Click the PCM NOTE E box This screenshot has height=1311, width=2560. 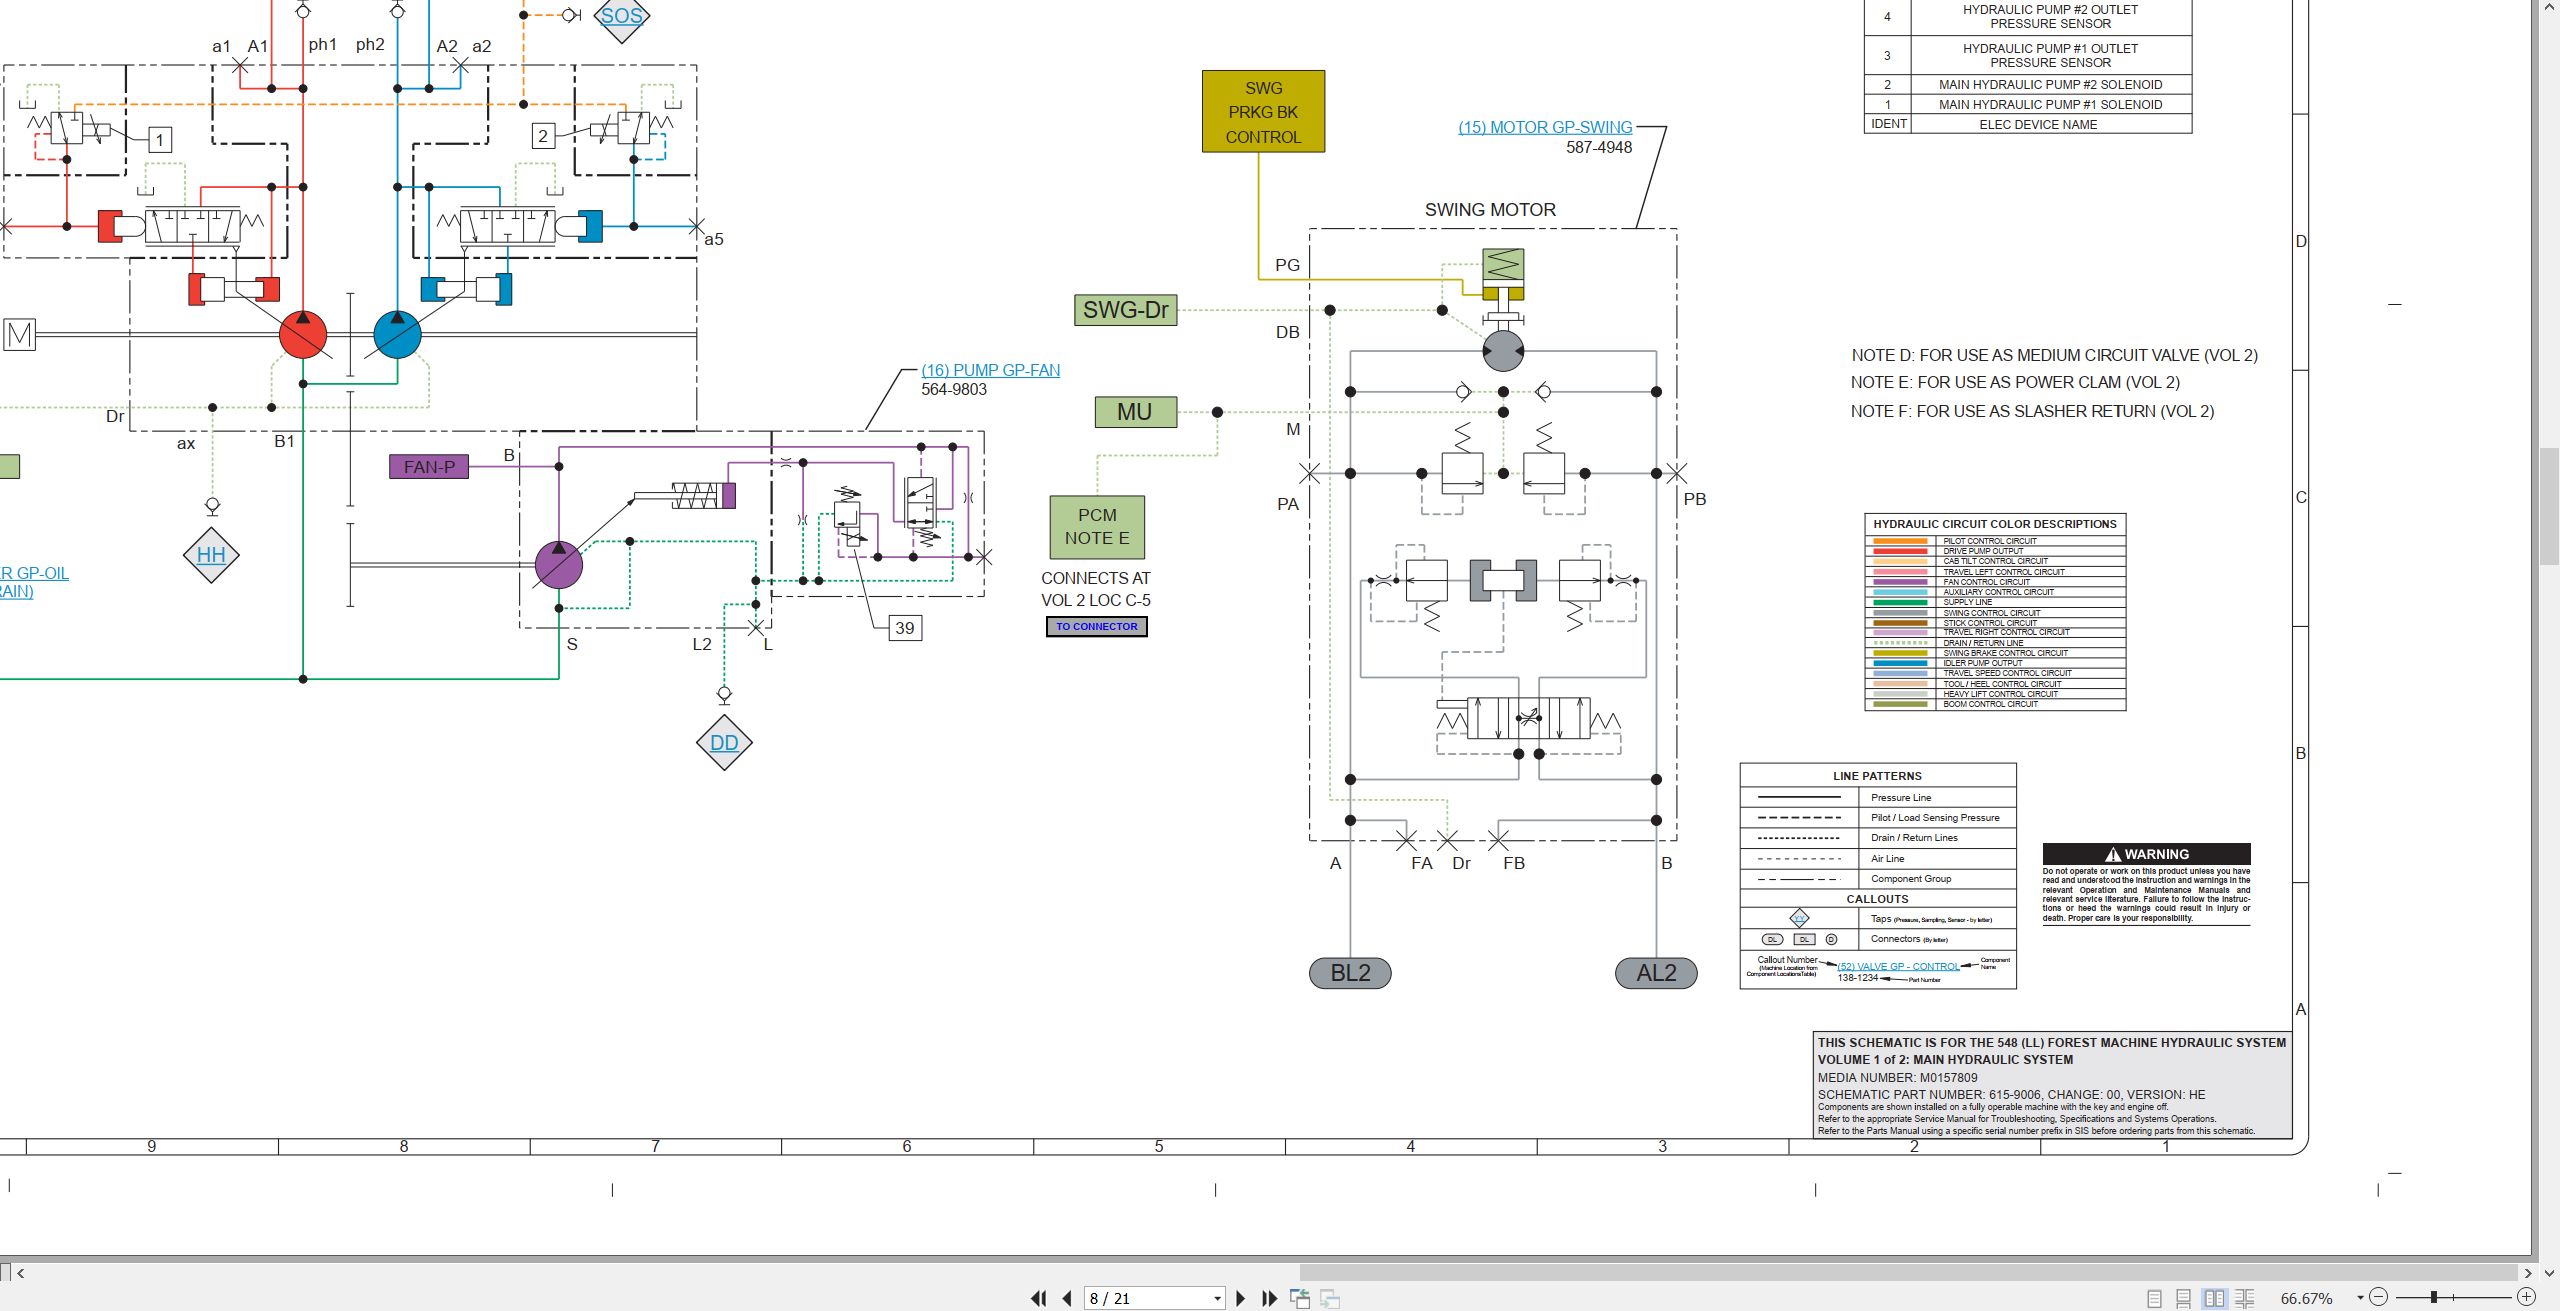1097,526
